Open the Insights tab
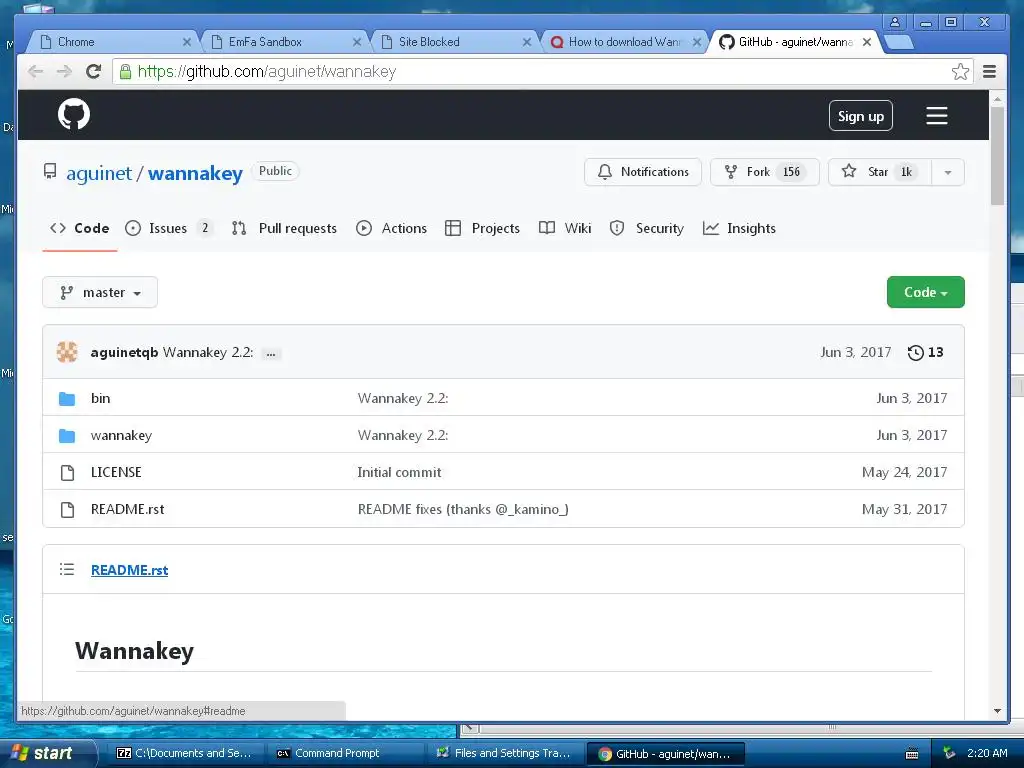1024x768 pixels. coord(739,229)
